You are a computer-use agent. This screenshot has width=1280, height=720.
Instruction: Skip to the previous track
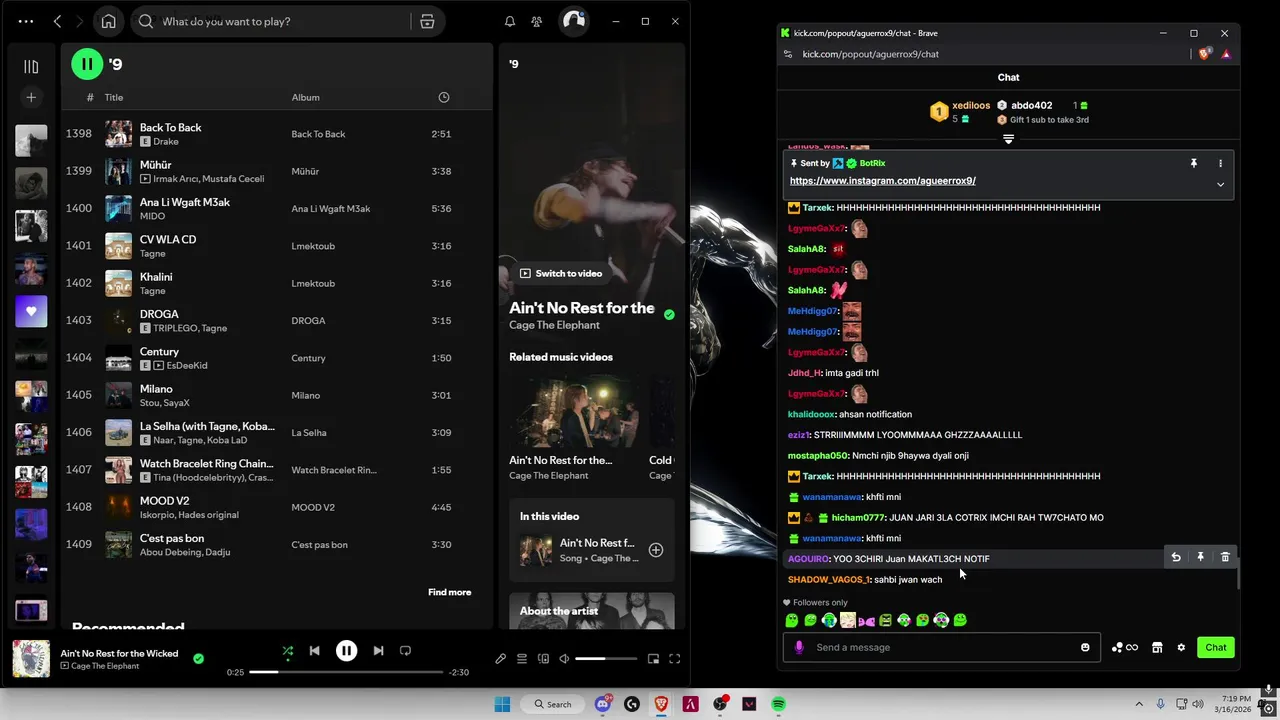[x=314, y=650]
